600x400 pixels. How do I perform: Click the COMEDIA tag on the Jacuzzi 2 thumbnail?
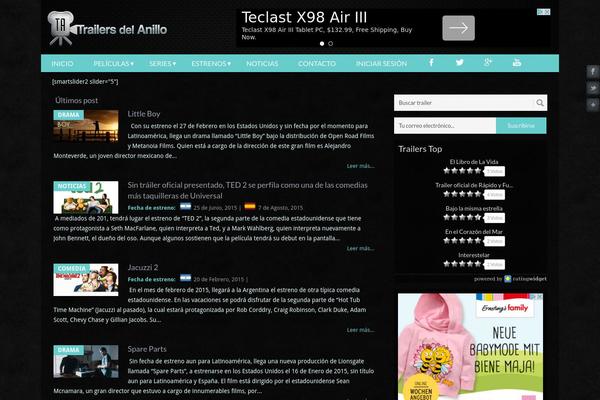pos(72,268)
